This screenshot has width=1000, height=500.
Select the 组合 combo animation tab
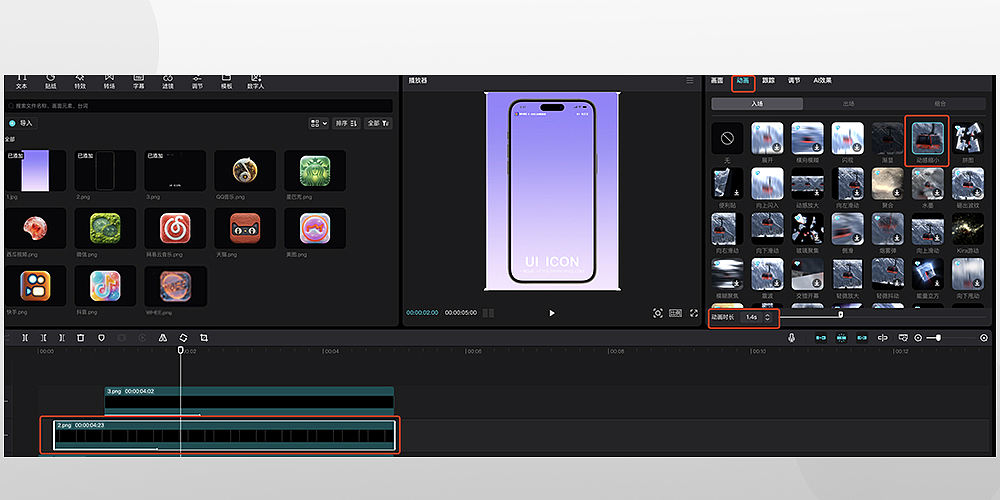[x=940, y=103]
